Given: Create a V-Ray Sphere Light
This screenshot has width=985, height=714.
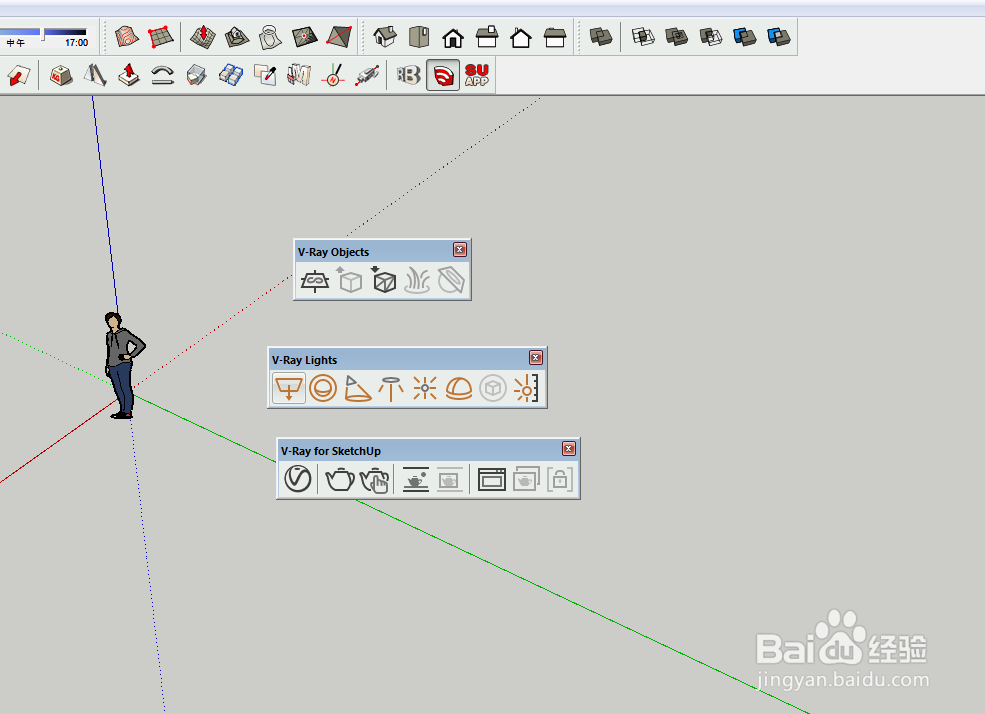Looking at the screenshot, I should [x=323, y=389].
